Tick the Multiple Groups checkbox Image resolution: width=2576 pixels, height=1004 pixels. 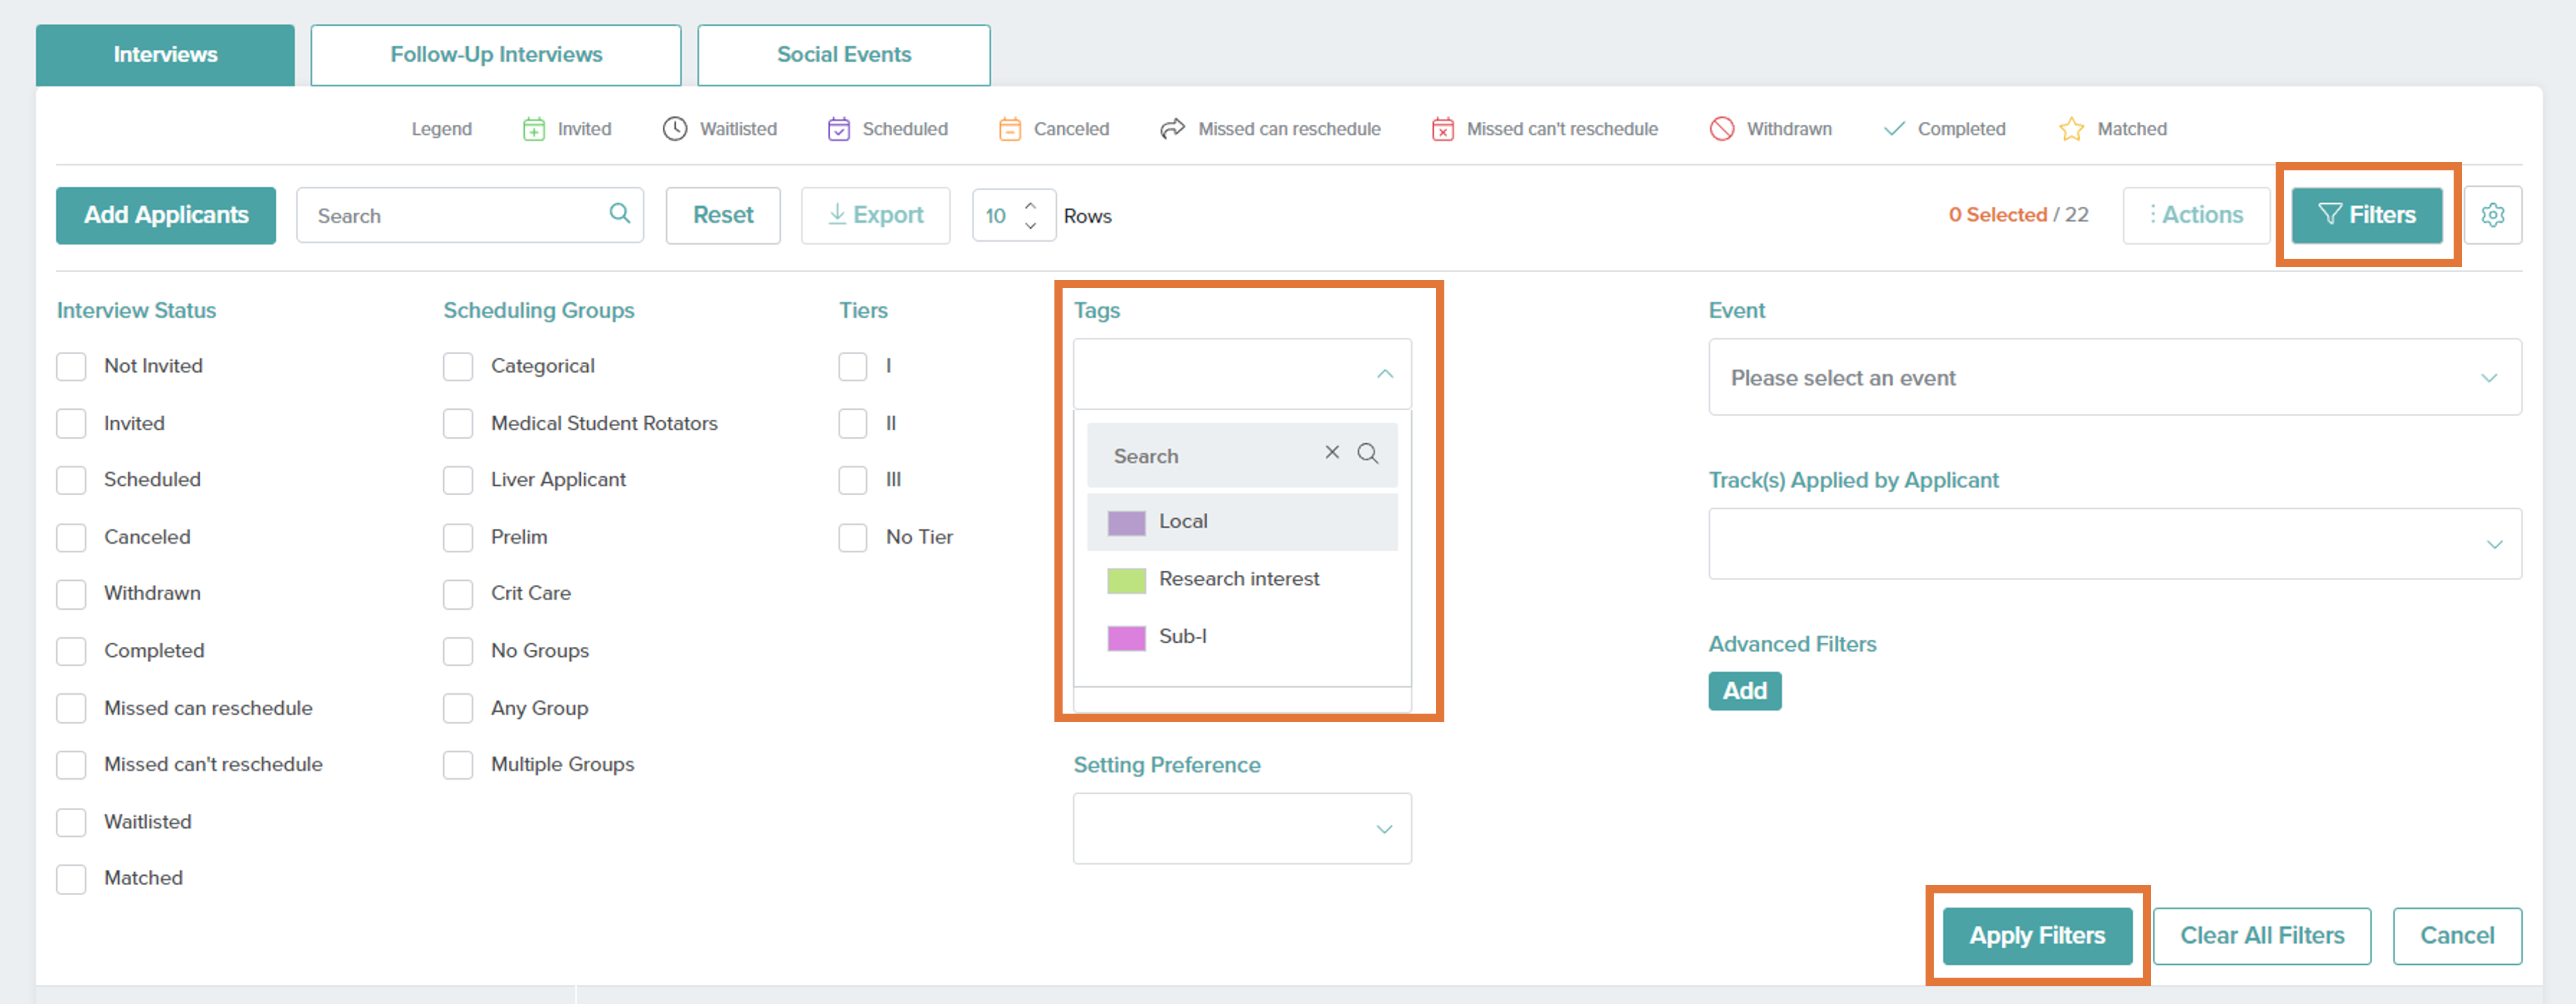[x=458, y=765]
